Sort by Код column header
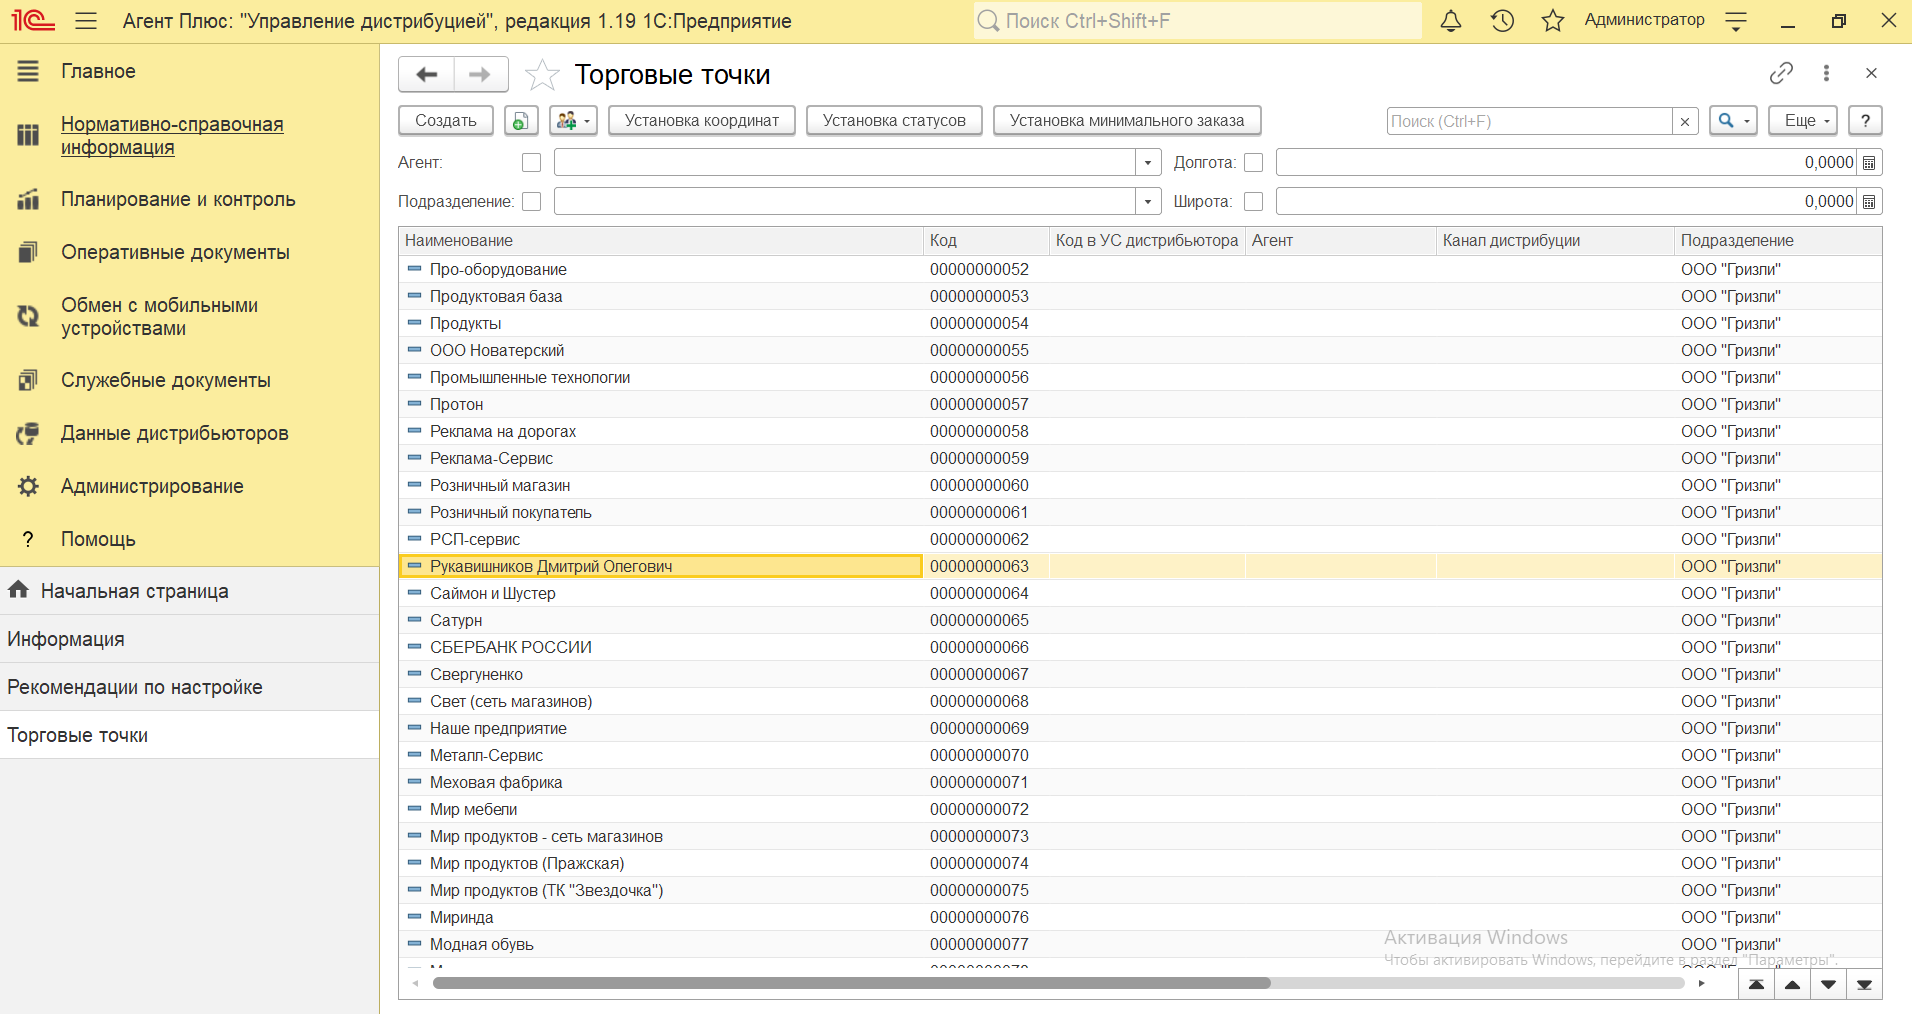Image resolution: width=1912 pixels, height=1014 pixels. point(986,241)
